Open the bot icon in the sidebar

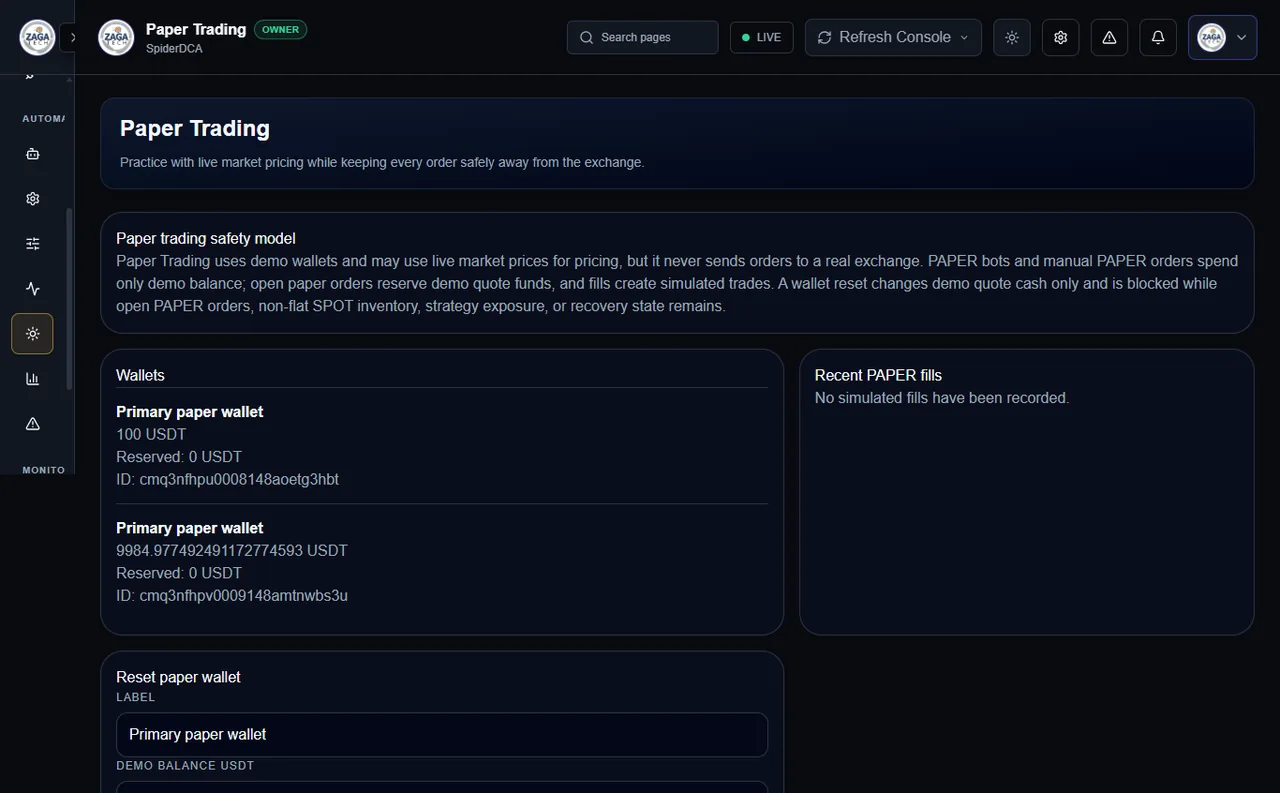pos(32,154)
